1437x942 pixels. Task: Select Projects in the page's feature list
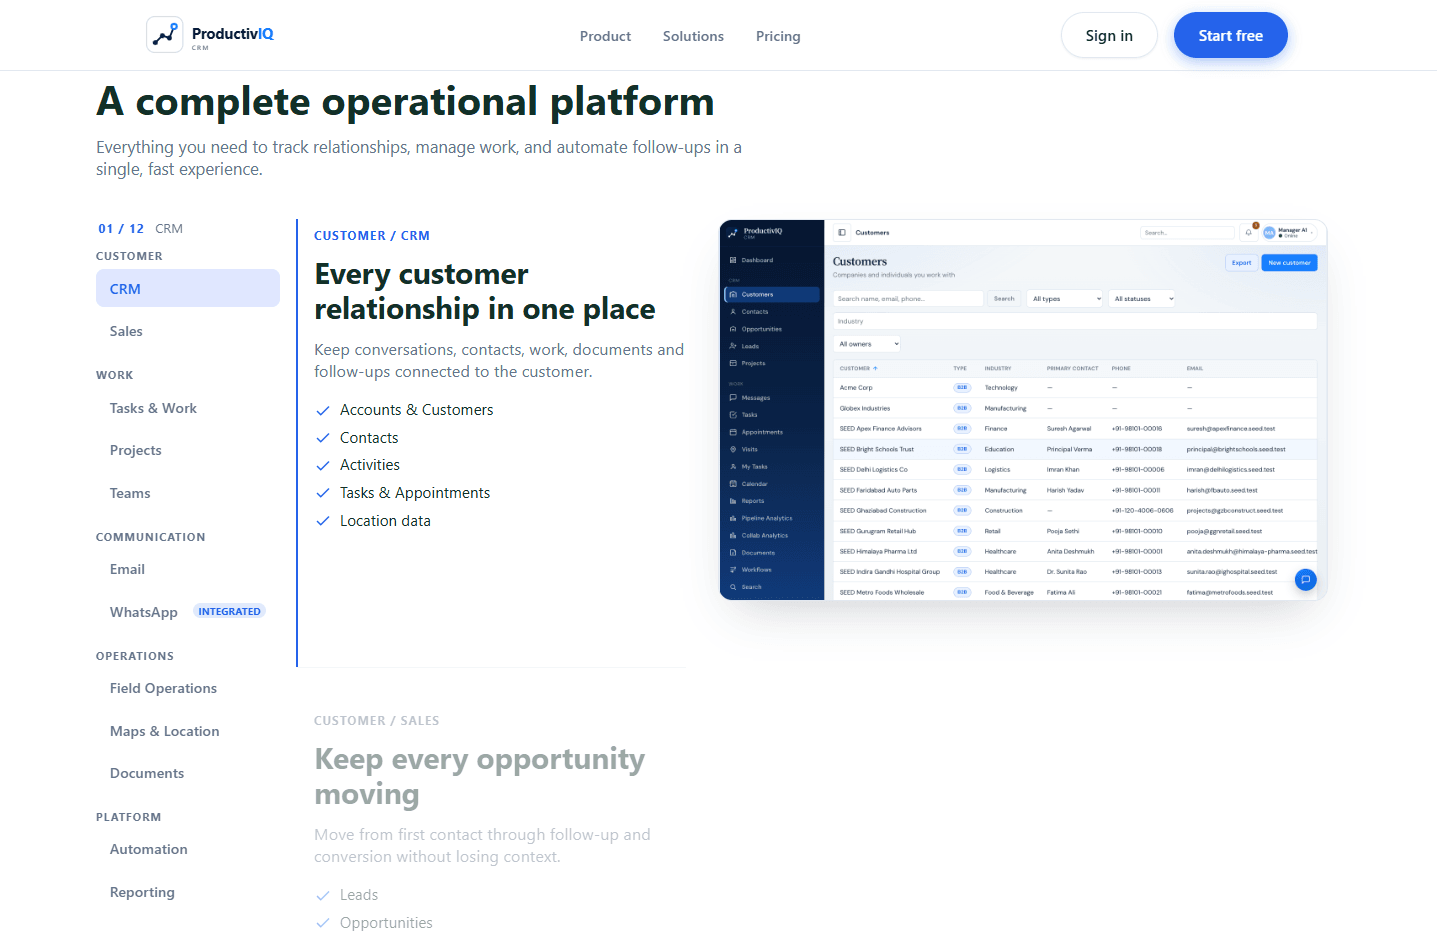[x=188, y=450]
